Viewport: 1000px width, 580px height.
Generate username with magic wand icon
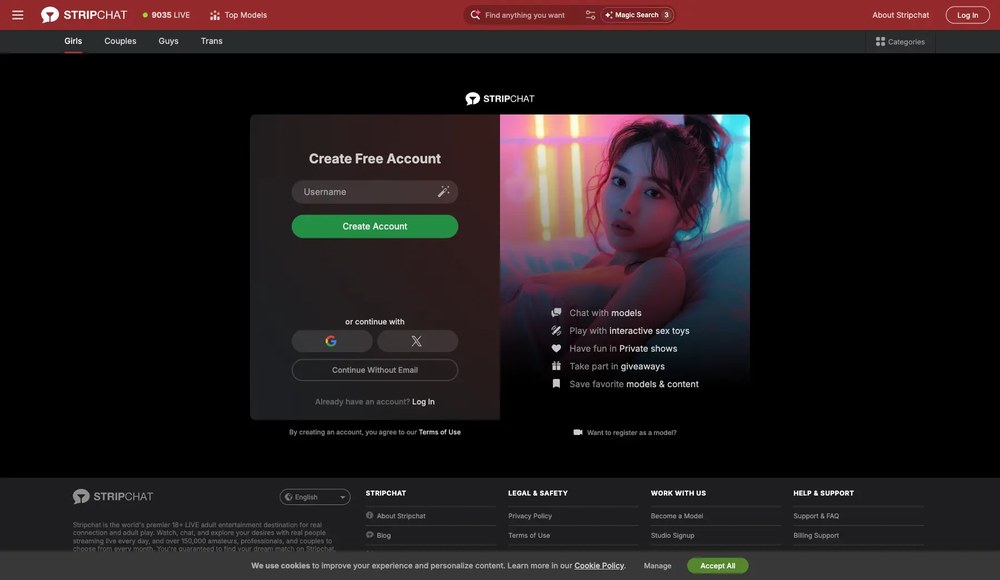point(443,191)
